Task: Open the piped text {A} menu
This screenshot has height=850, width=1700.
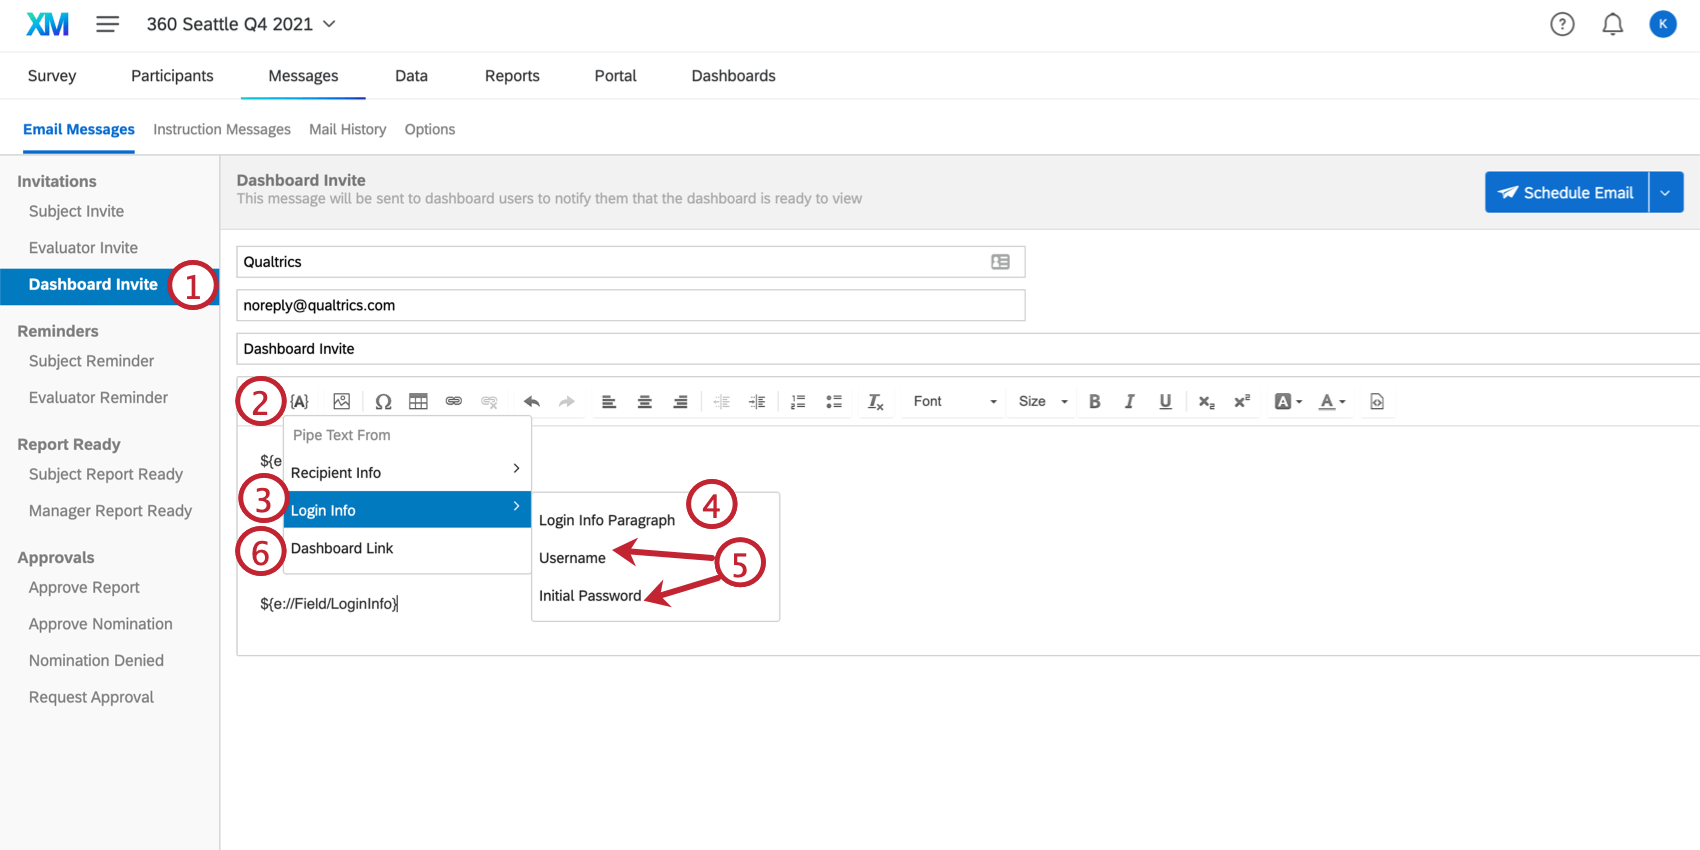Action: click(299, 402)
